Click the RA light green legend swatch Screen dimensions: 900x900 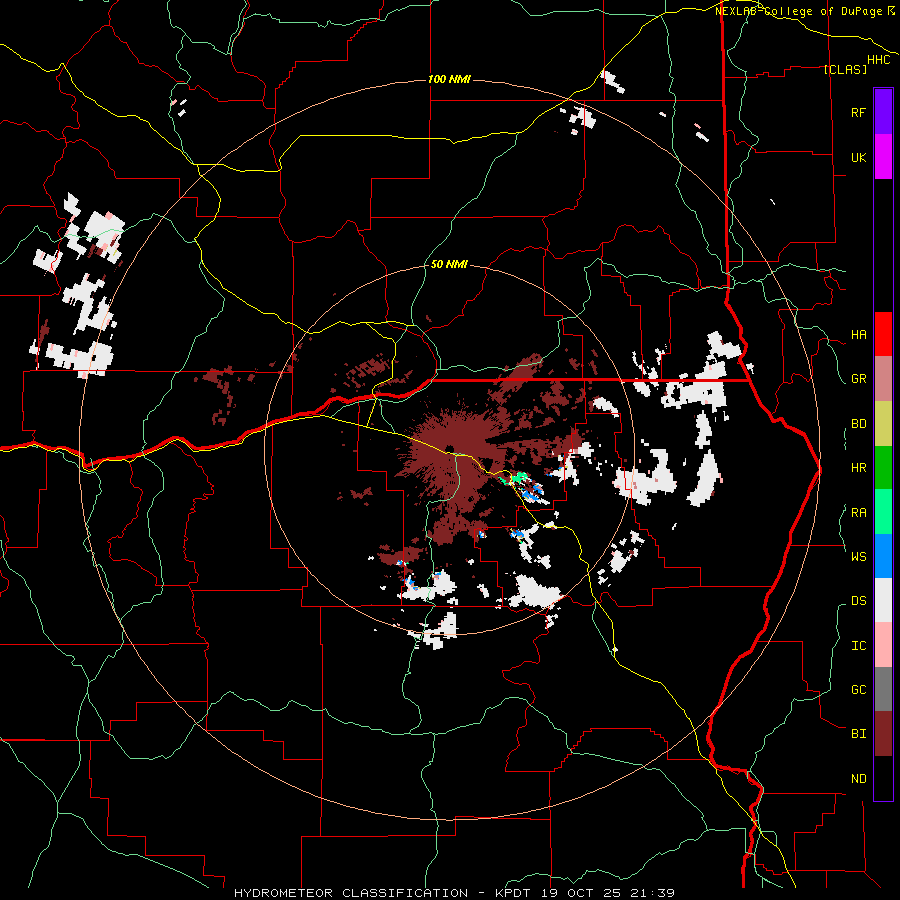(883, 512)
